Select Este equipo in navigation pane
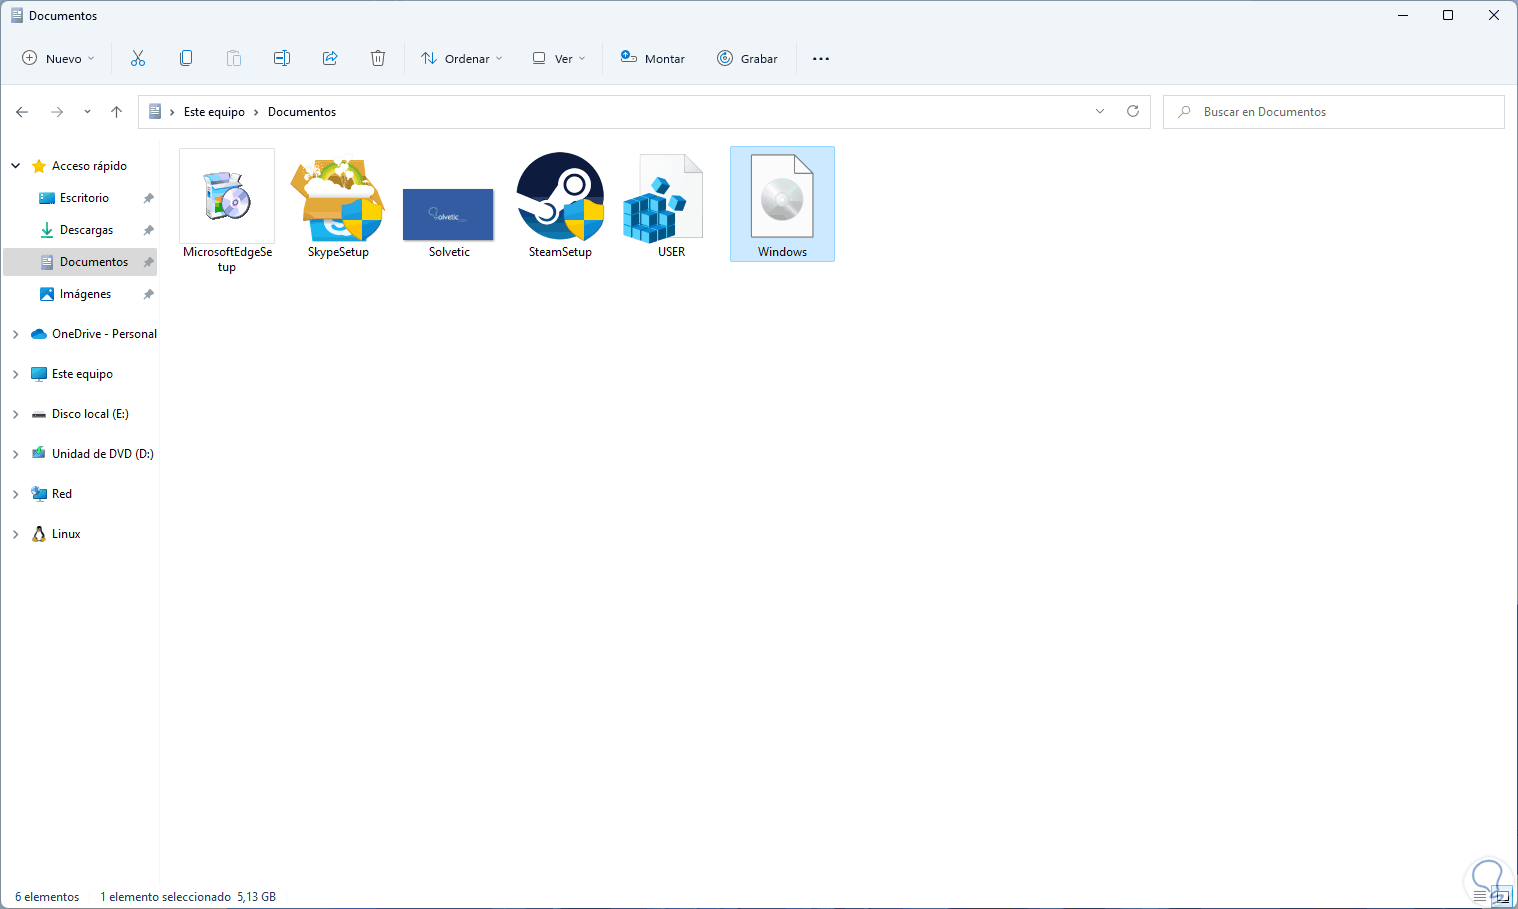The image size is (1518, 909). [x=82, y=374]
